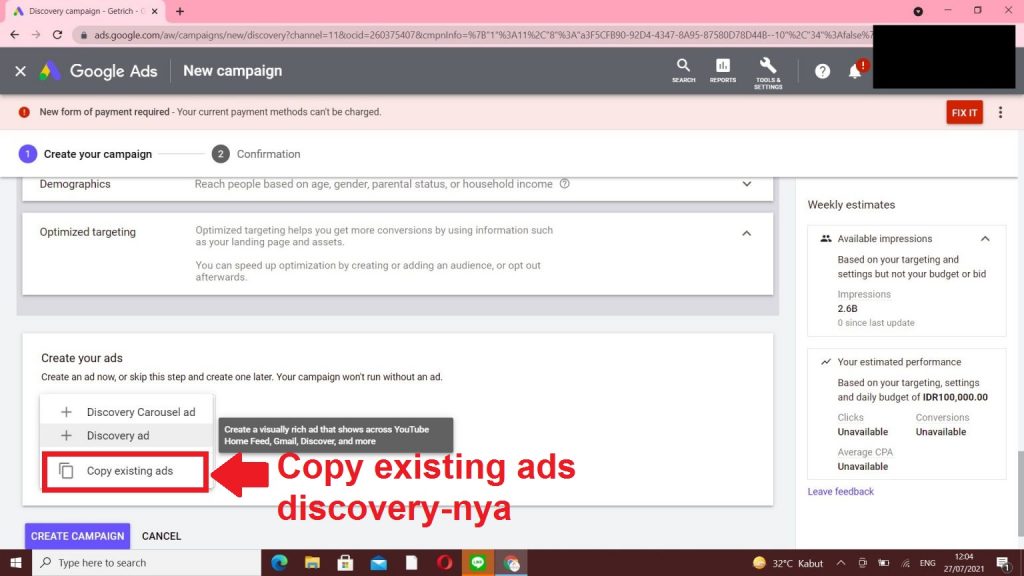Open Tools & Settings wrench icon
The height and width of the screenshot is (576, 1024).
click(768, 70)
